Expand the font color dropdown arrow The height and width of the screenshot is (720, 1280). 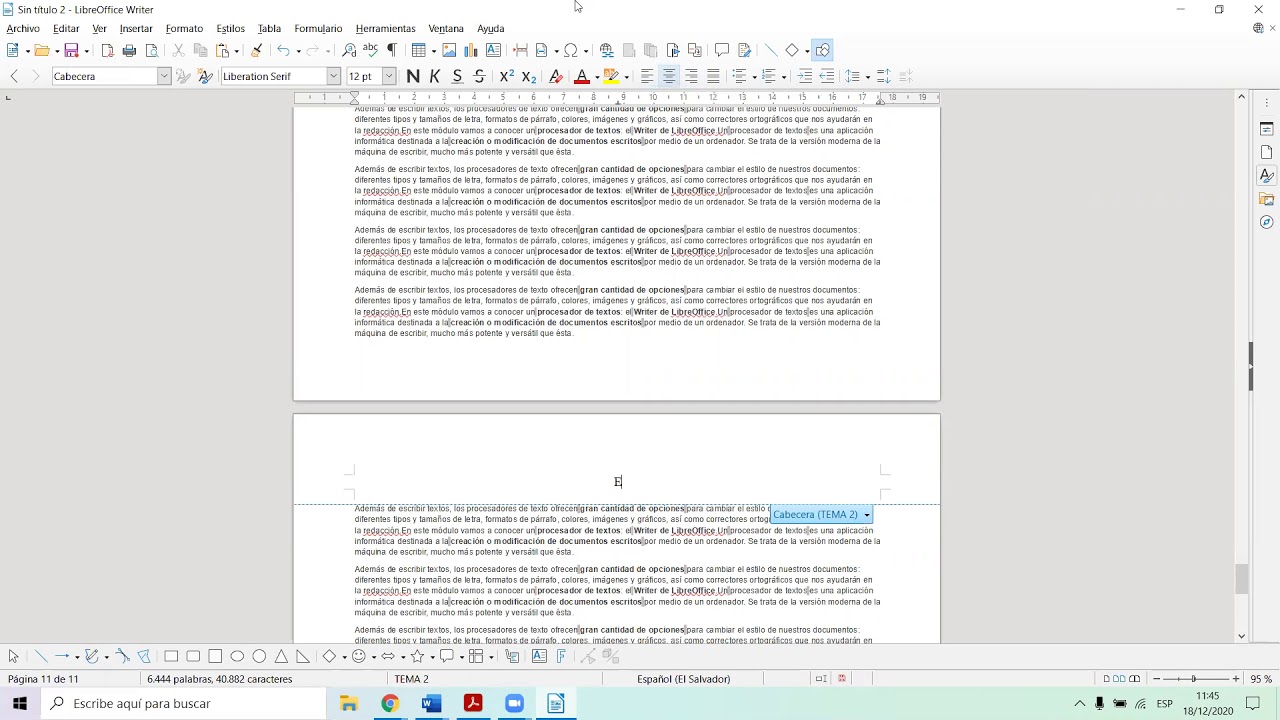coord(597,77)
